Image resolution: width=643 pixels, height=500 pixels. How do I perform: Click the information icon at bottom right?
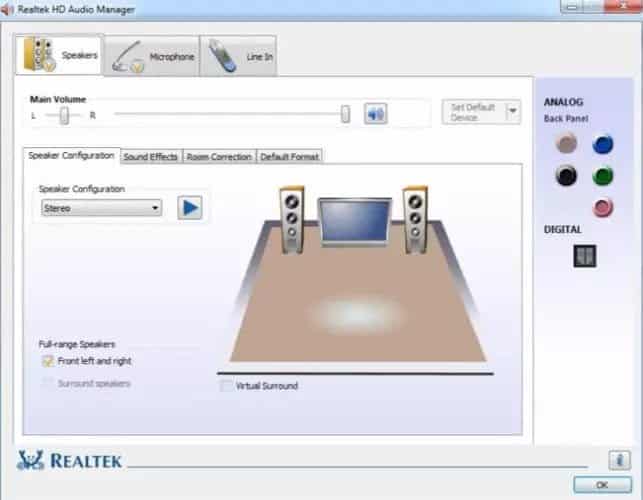[619, 461]
